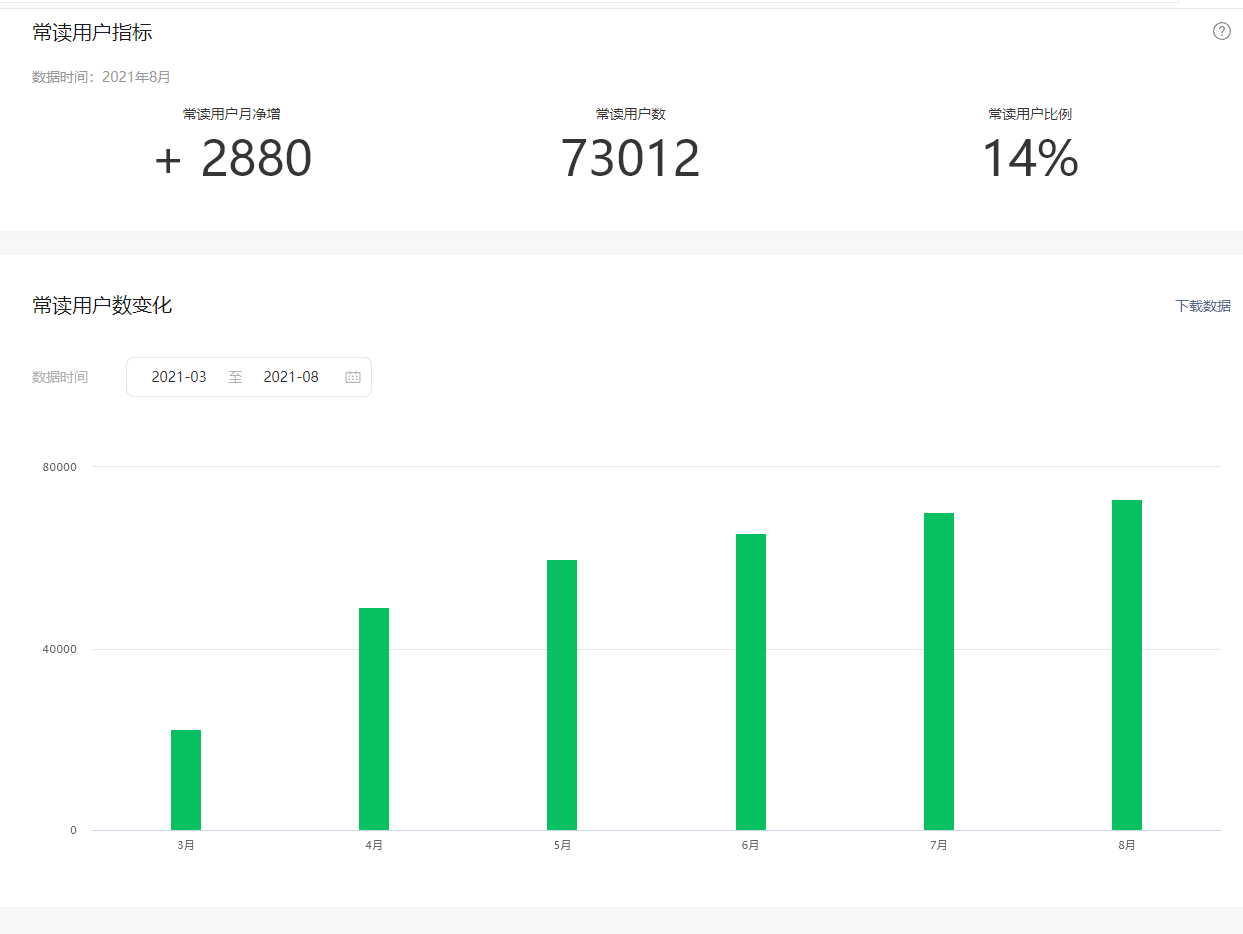The image size is (1243, 934).
Task: Select the 常读用户比例 label
Action: pos(1030,114)
